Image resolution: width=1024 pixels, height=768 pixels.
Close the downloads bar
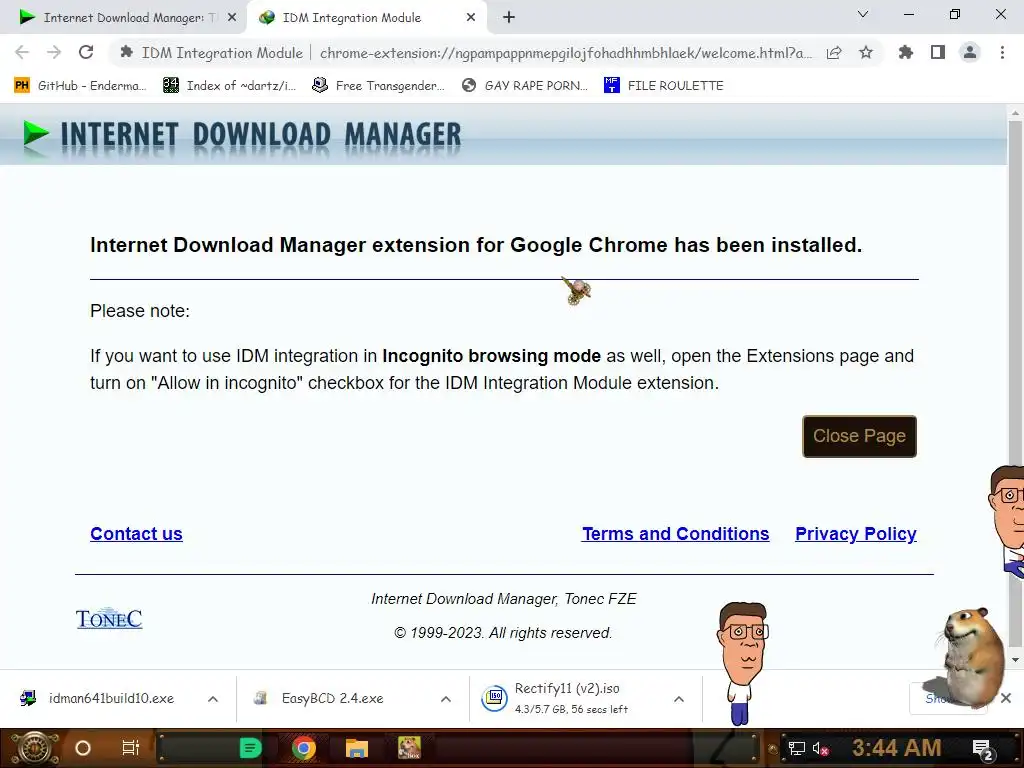1006,699
